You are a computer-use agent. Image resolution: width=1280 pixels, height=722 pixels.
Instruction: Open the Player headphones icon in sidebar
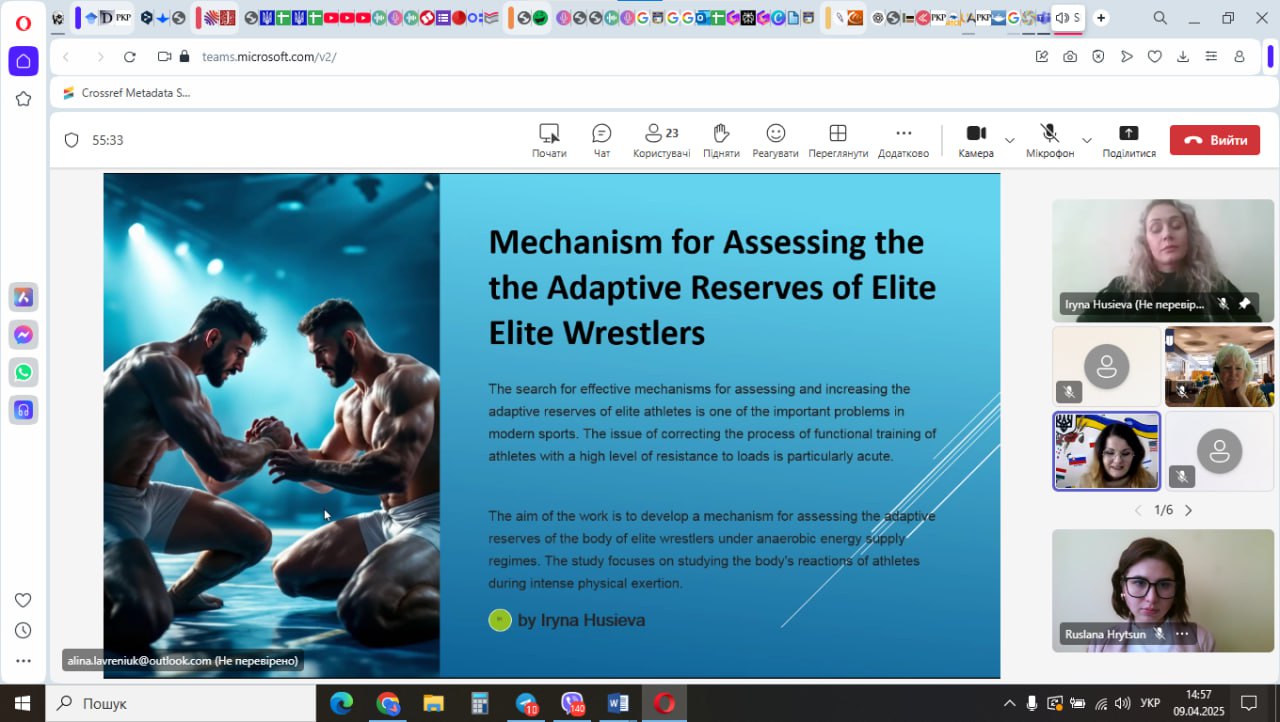point(23,410)
